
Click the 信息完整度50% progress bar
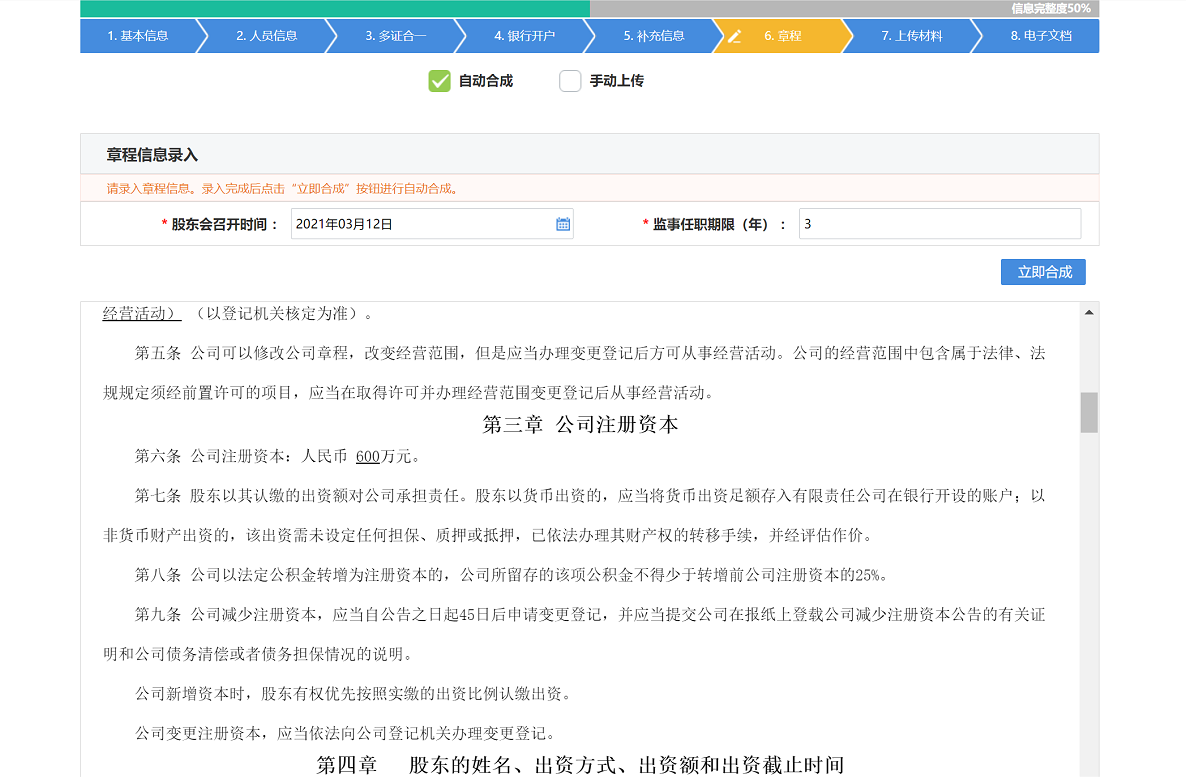[589, 8]
